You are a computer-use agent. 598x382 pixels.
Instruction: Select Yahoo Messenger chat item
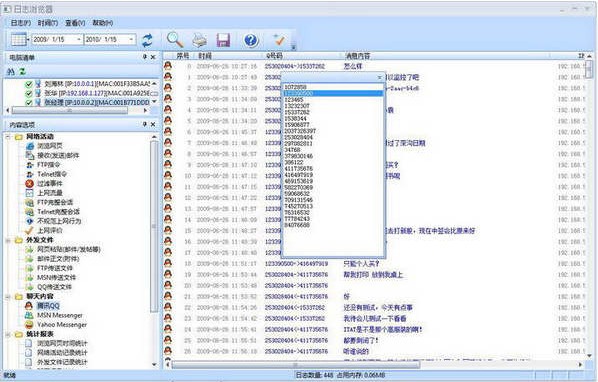coord(56,325)
